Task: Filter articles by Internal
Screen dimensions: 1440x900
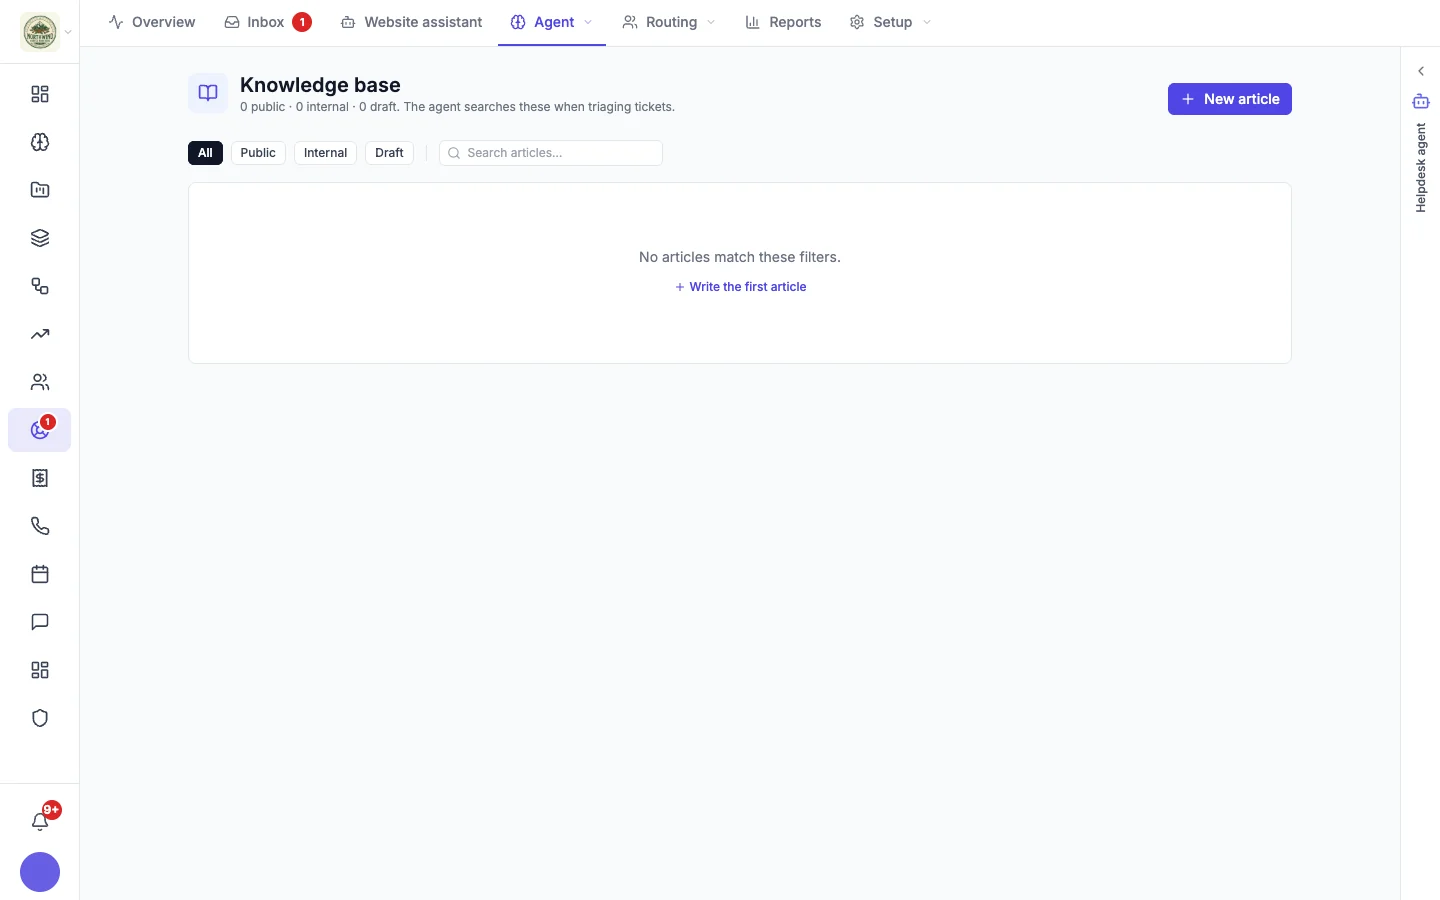Action: (325, 153)
